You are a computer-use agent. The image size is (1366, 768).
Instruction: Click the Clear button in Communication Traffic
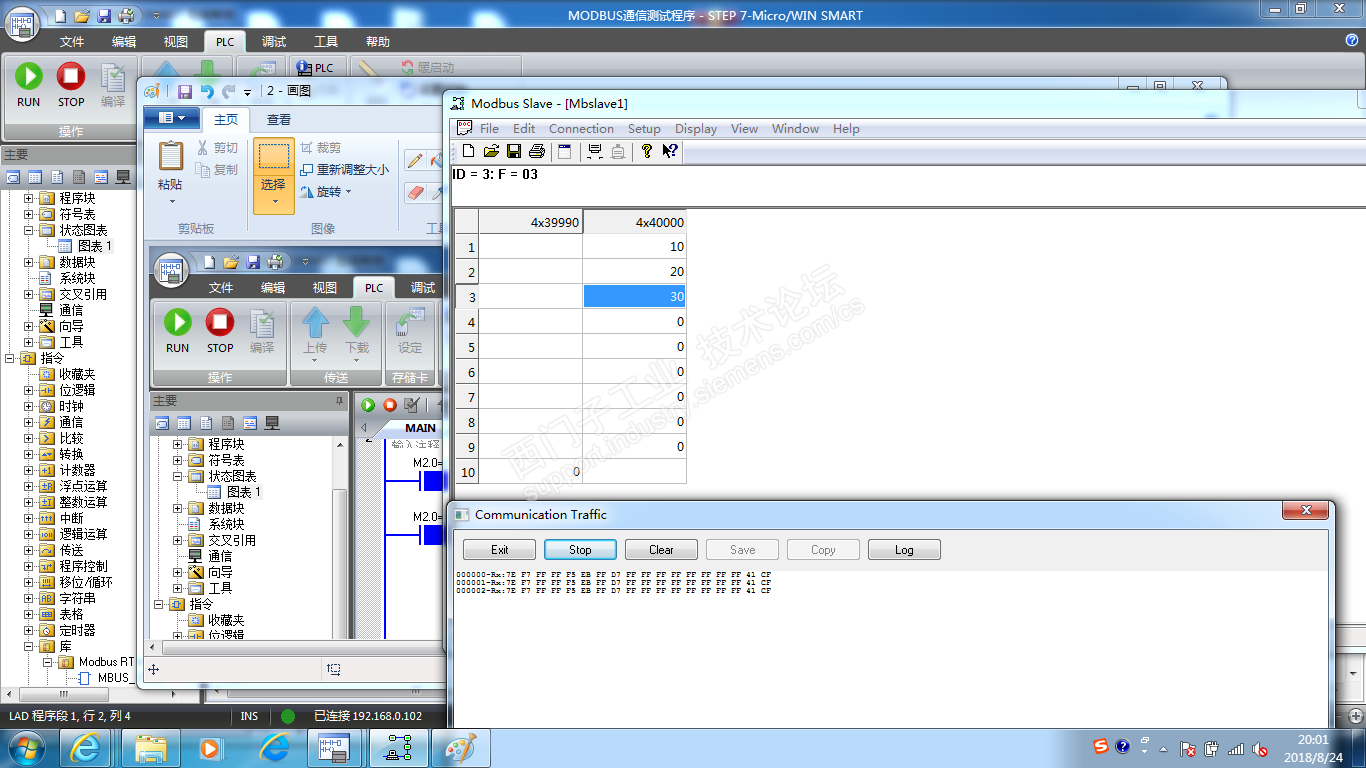pyautogui.click(x=661, y=549)
